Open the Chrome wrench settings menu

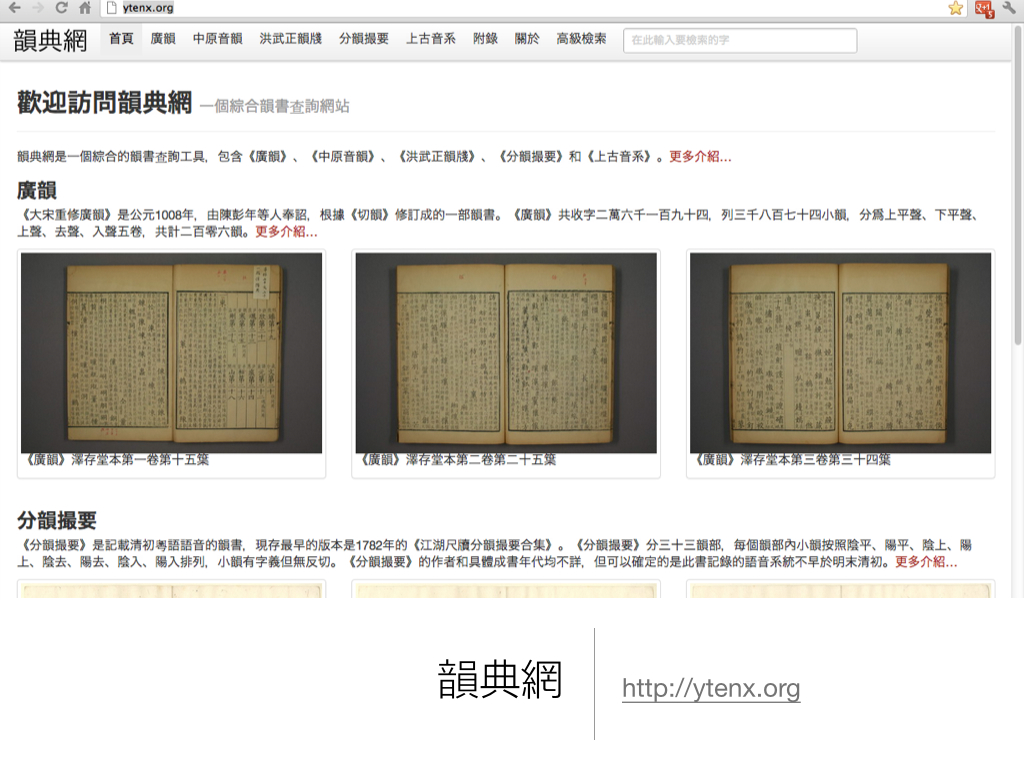1009,8
